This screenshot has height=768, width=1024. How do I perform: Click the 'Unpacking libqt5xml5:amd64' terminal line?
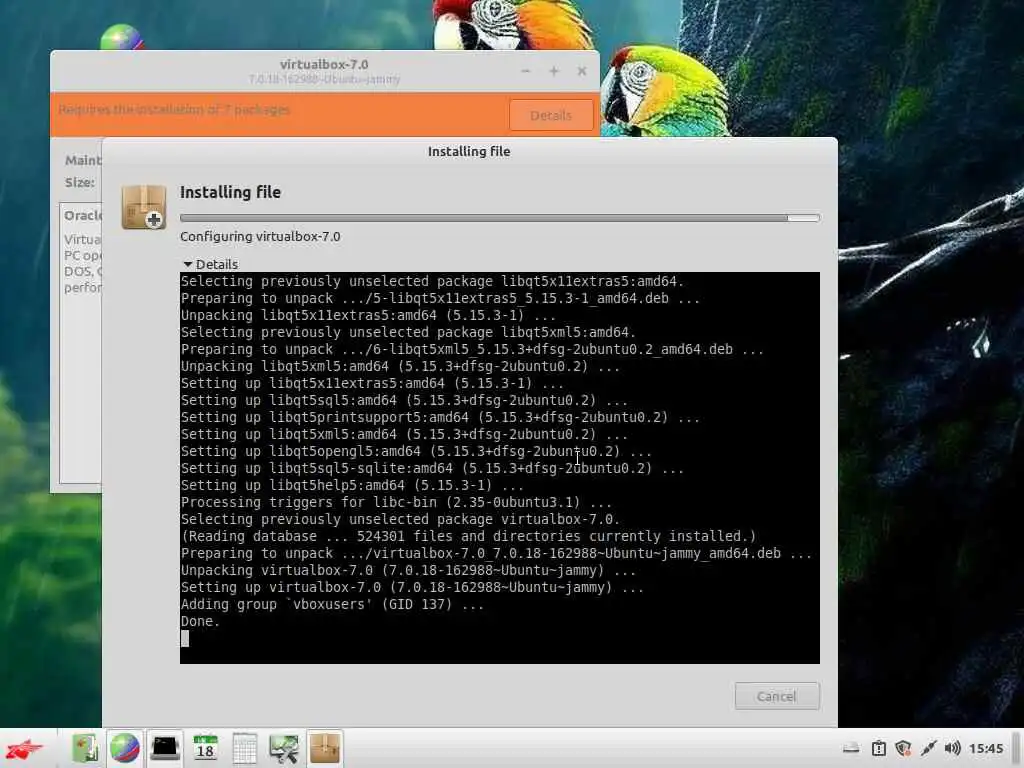[400, 366]
